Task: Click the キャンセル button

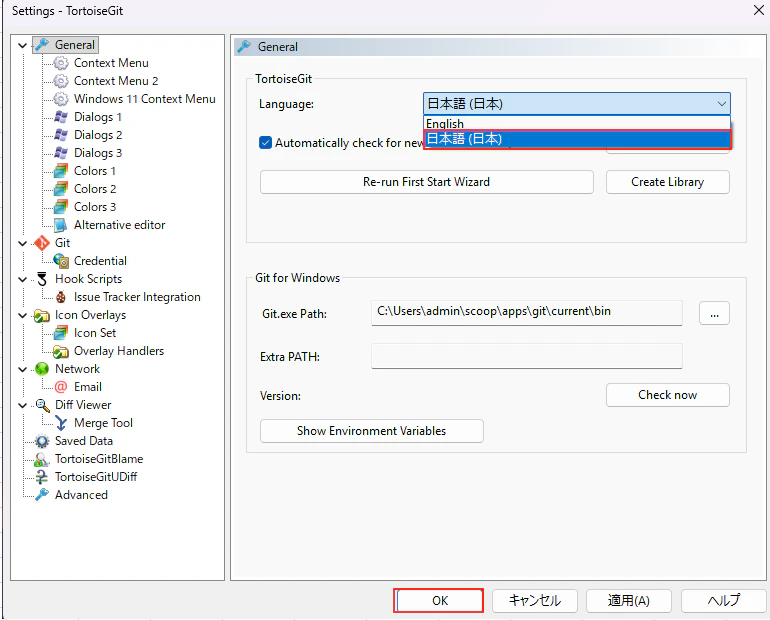Action: click(x=534, y=600)
